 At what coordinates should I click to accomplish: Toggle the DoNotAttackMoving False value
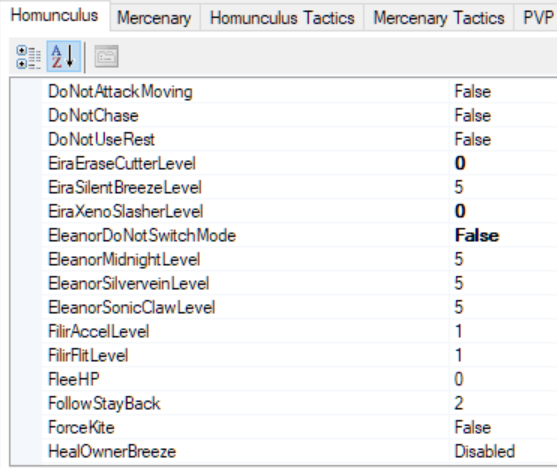click(503, 92)
